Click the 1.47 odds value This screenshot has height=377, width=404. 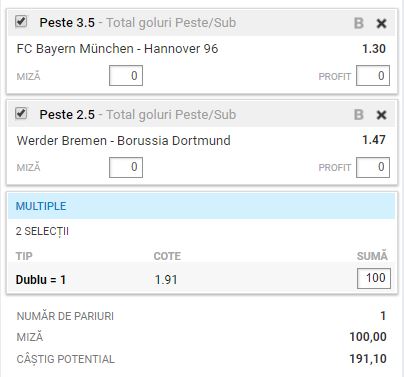(x=374, y=140)
